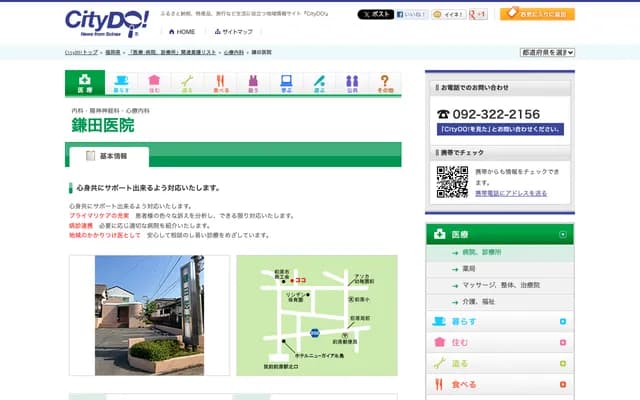
Task: Click the coffee cup icon in sidebar
Action: tap(439, 321)
